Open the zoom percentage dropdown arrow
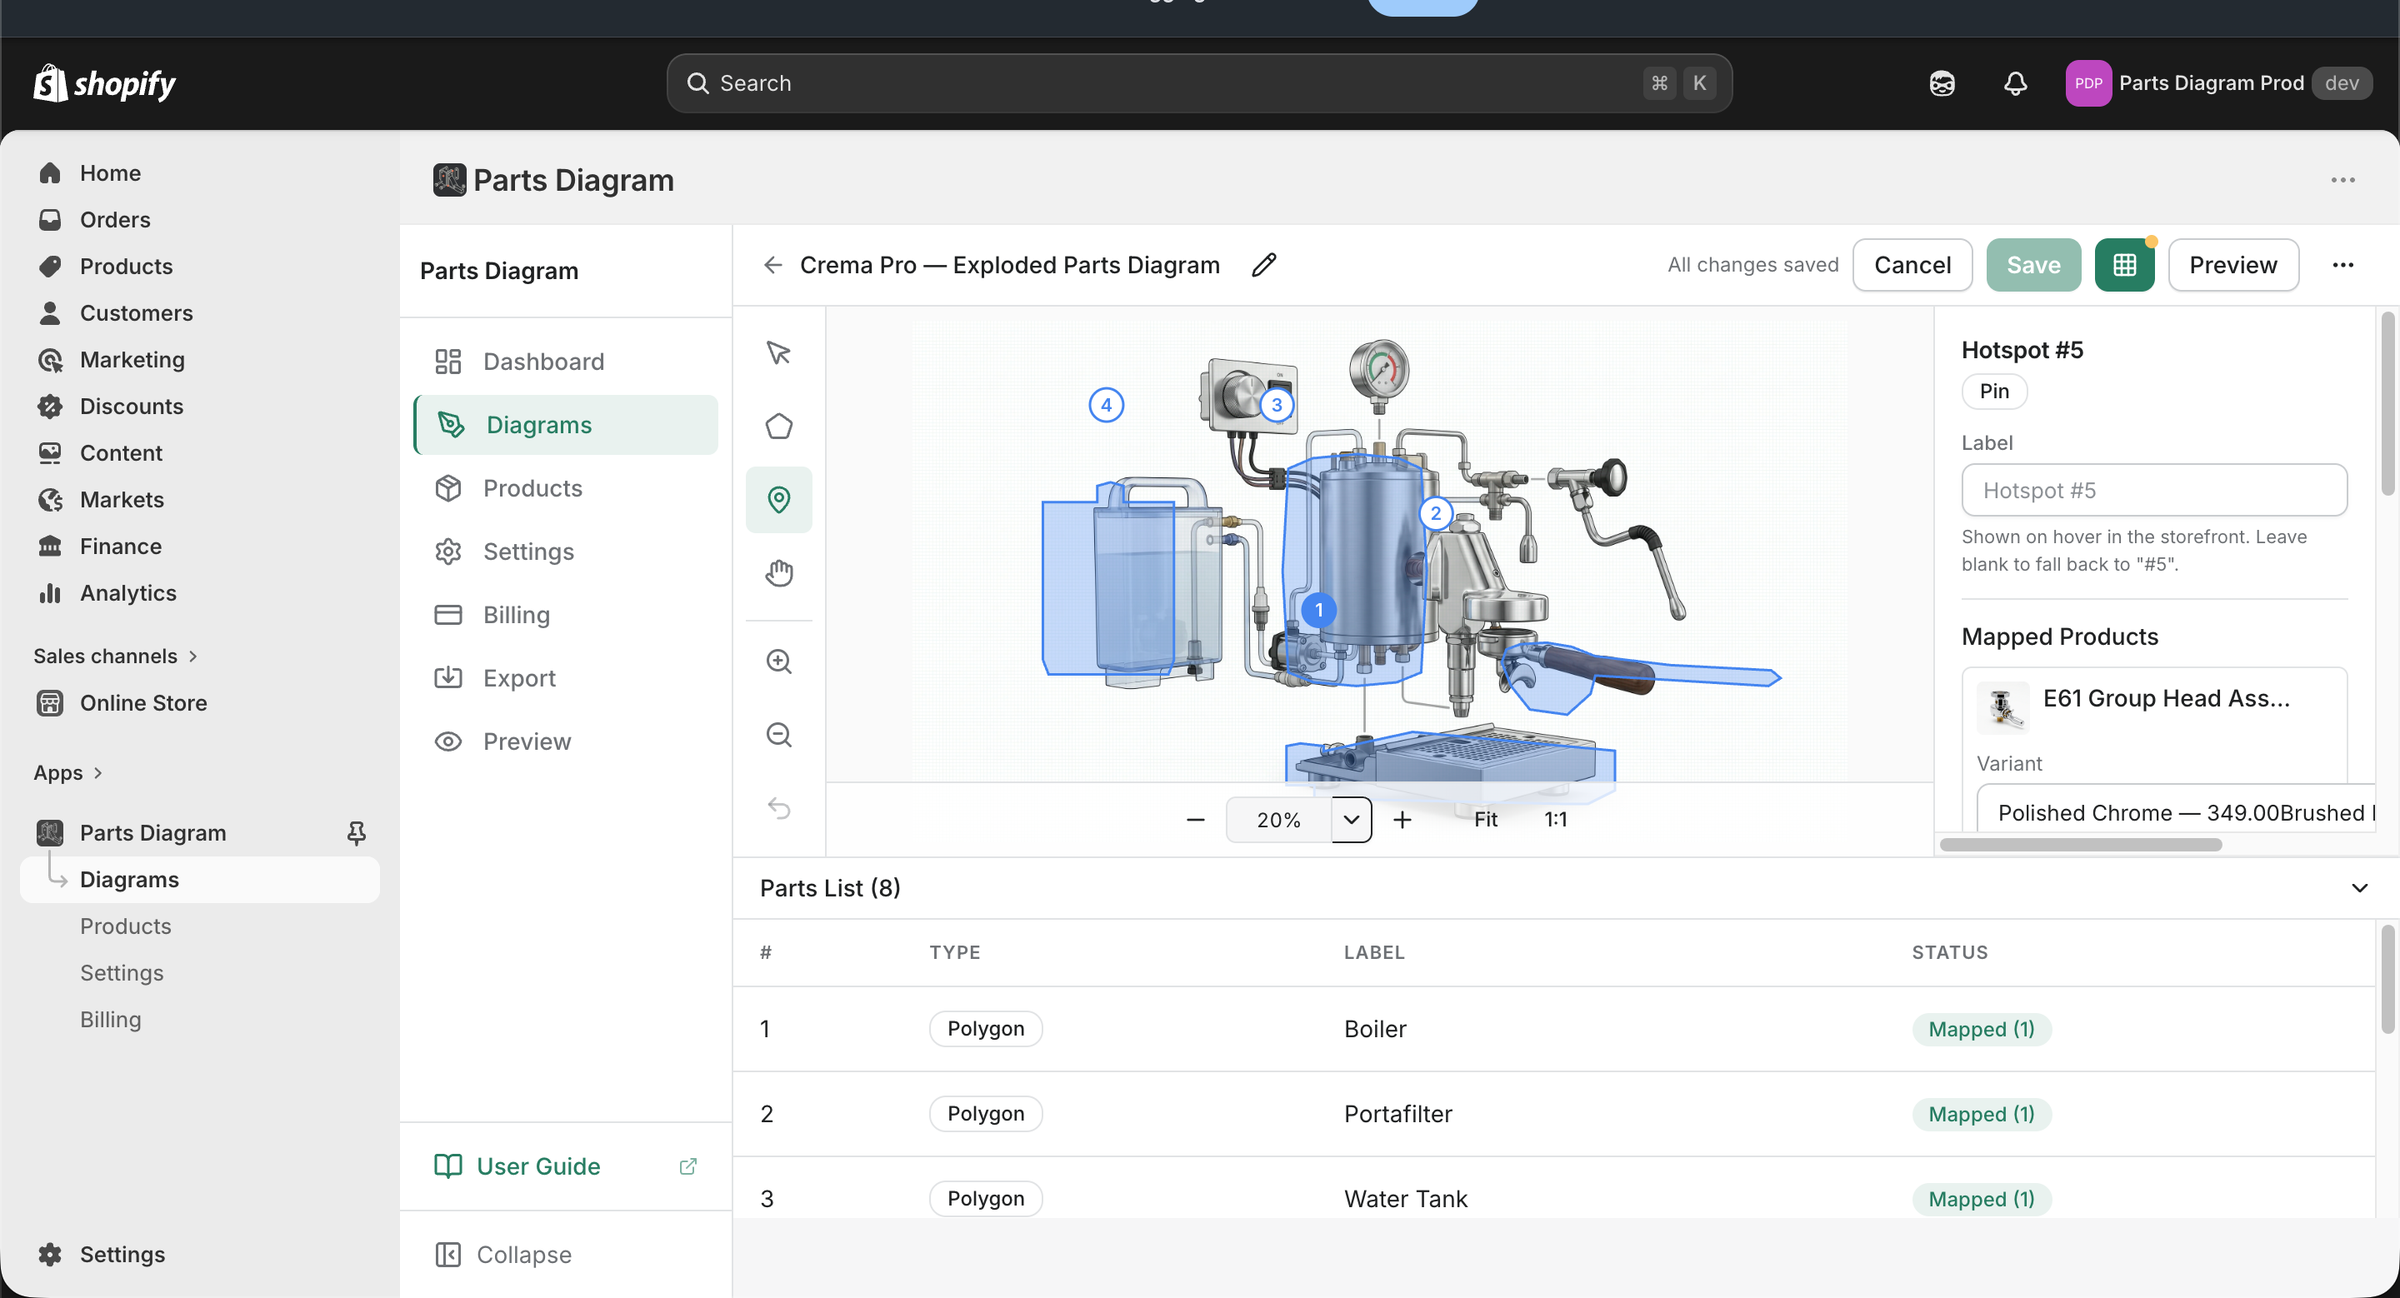Image resolution: width=2400 pixels, height=1298 pixels. pyautogui.click(x=1351, y=820)
